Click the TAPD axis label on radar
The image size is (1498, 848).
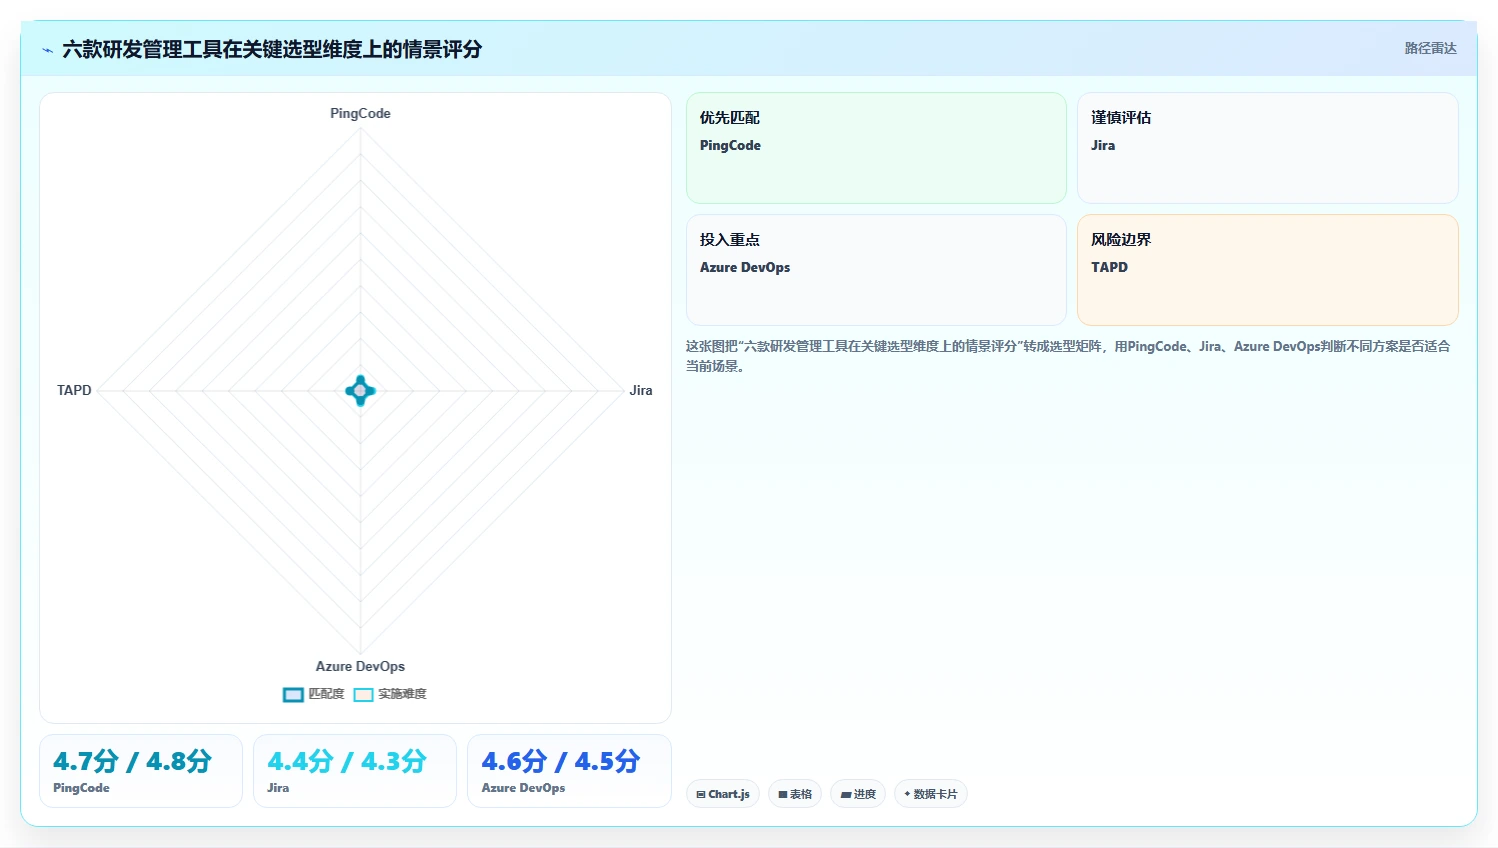point(74,390)
